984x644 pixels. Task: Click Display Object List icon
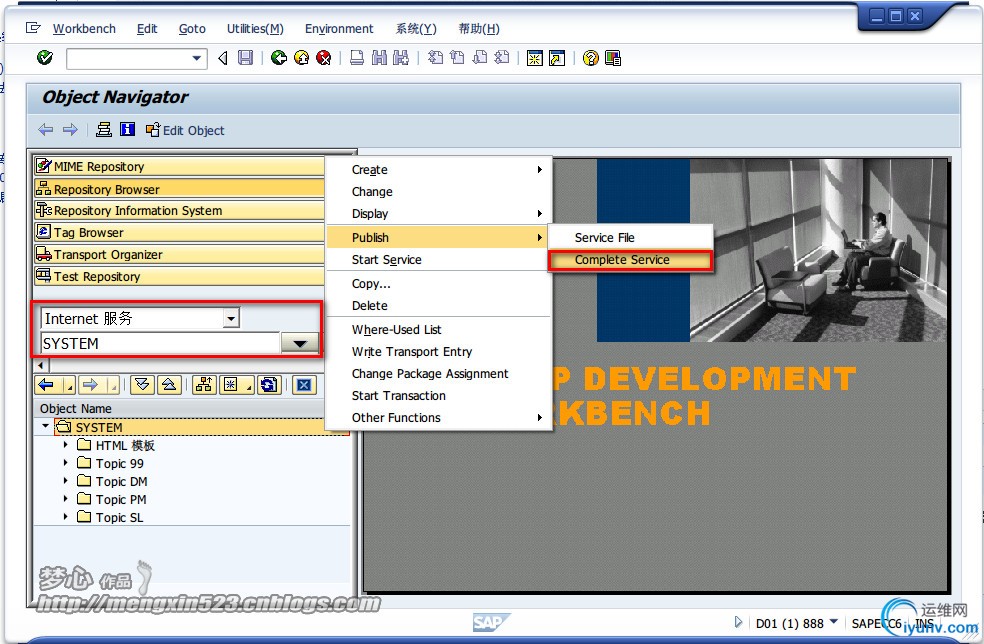(104, 129)
